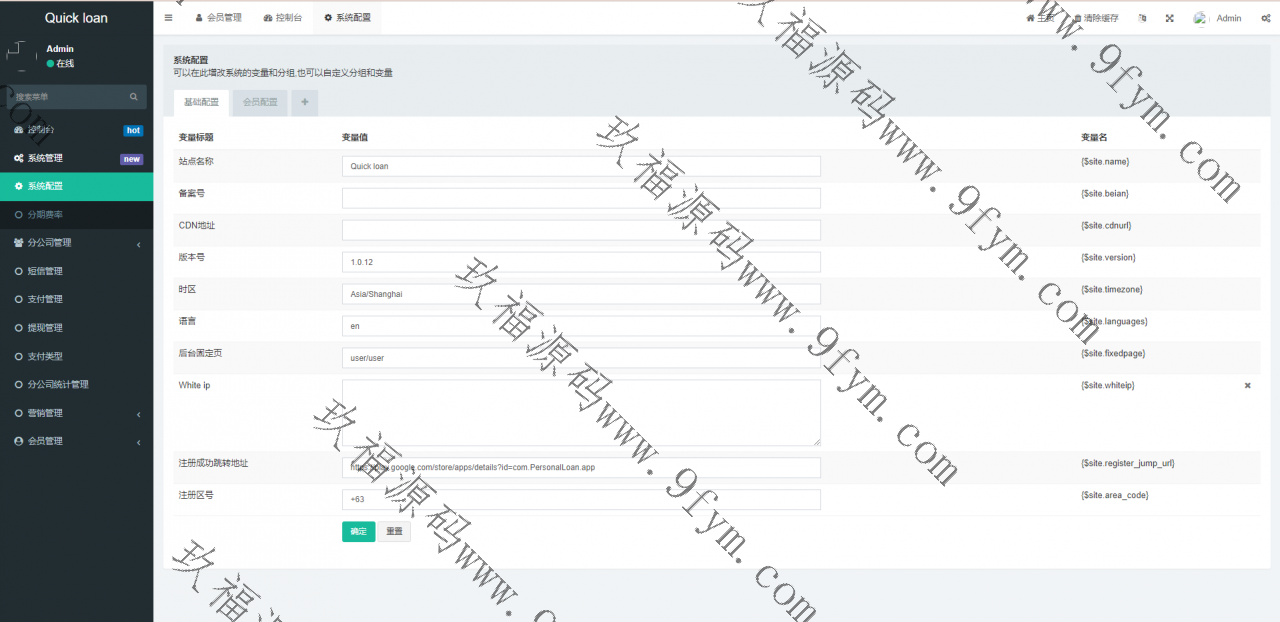The height and width of the screenshot is (622, 1280).
Task: Click the 主页 home link
Action: click(x=1040, y=18)
